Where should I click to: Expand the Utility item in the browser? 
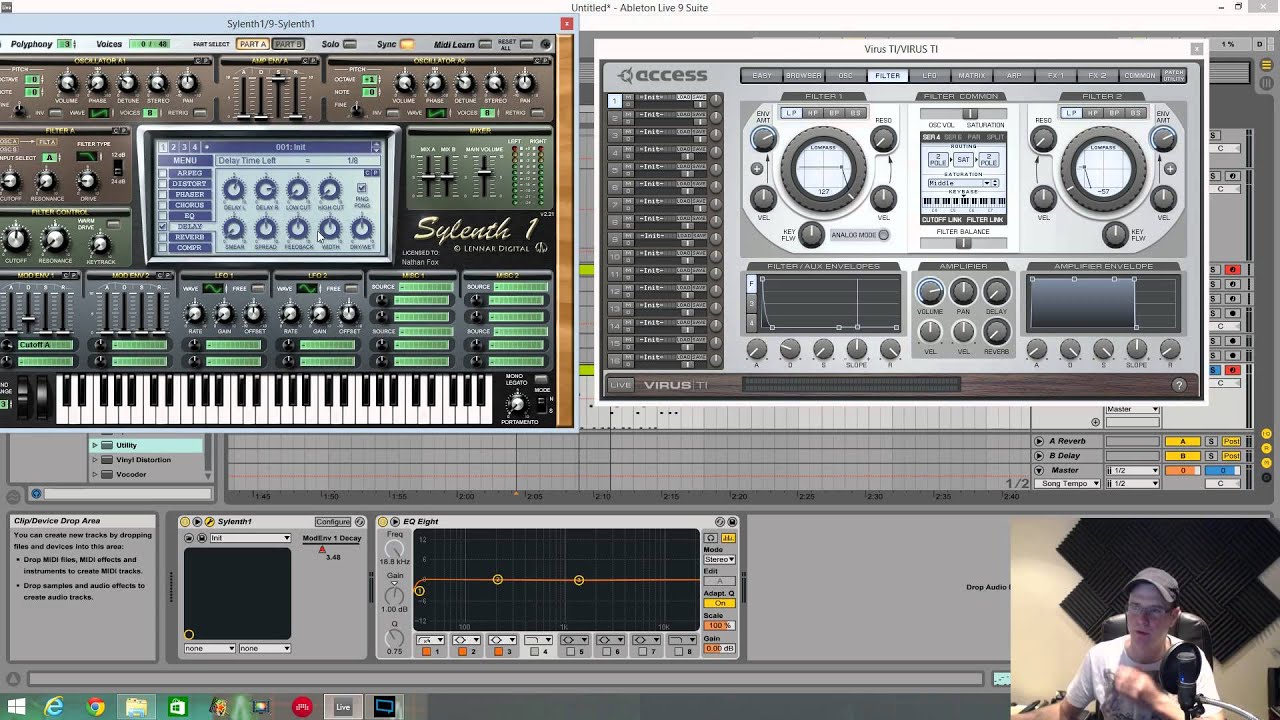pos(96,445)
